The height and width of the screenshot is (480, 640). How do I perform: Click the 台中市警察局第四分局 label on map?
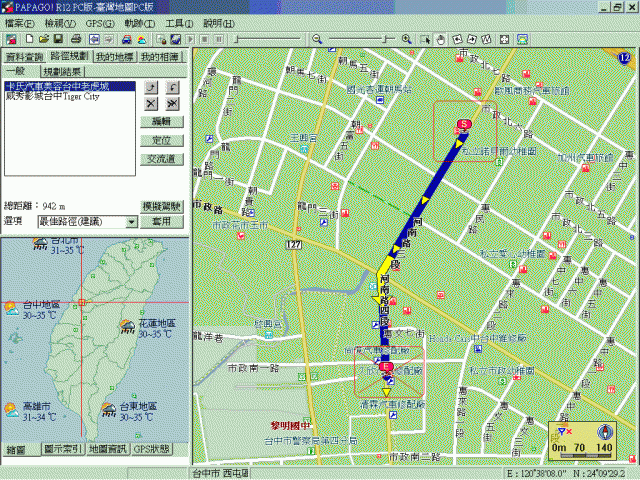point(311,440)
